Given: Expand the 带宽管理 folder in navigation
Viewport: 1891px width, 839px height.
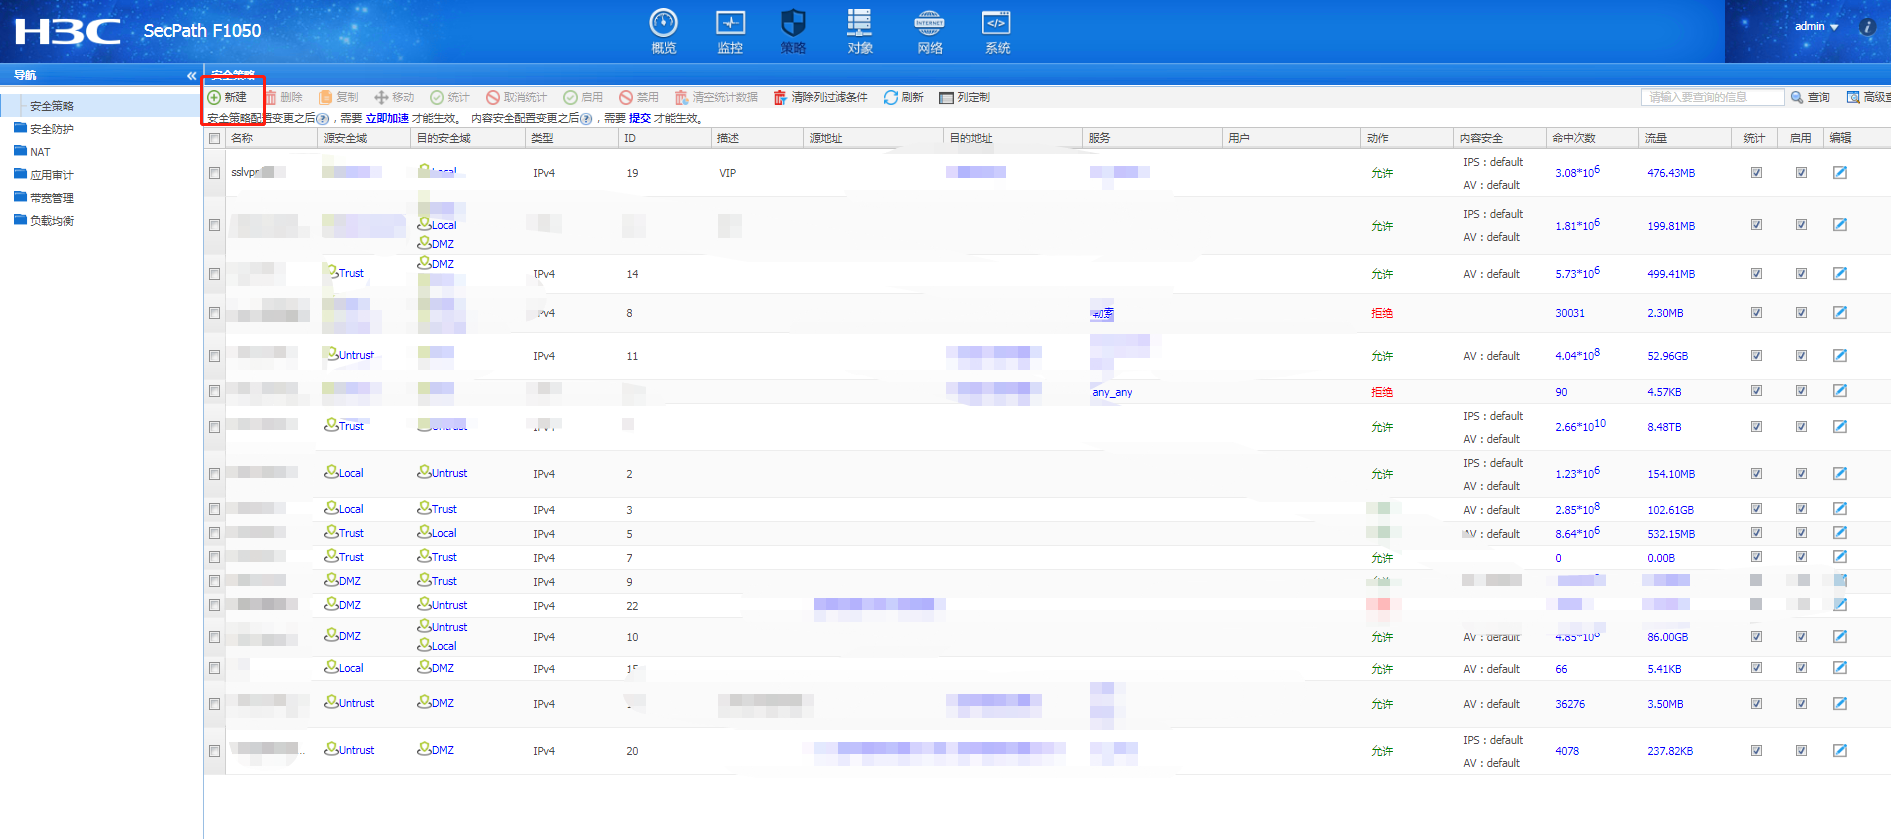Looking at the screenshot, I should click(44, 198).
